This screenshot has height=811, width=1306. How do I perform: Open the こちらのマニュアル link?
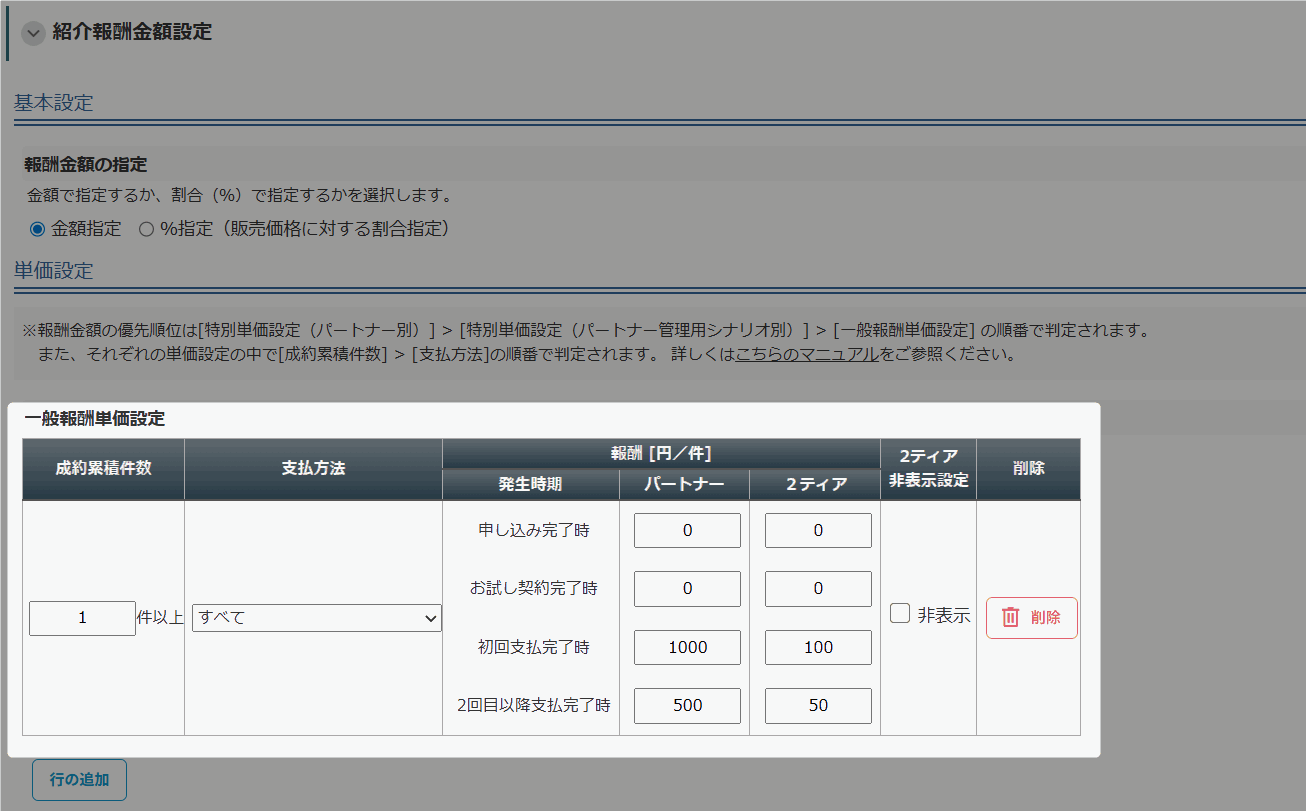807,354
